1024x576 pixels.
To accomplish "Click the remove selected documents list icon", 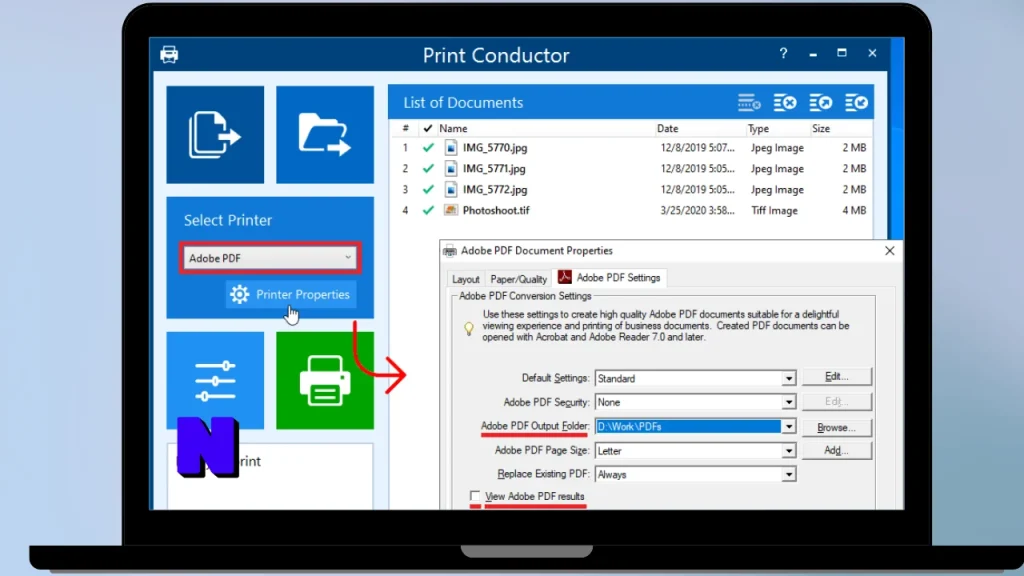I will 749,103.
